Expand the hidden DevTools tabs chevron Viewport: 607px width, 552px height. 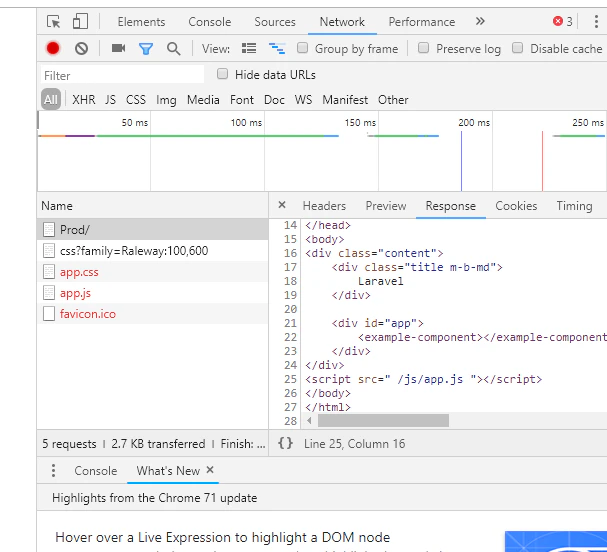[480, 21]
